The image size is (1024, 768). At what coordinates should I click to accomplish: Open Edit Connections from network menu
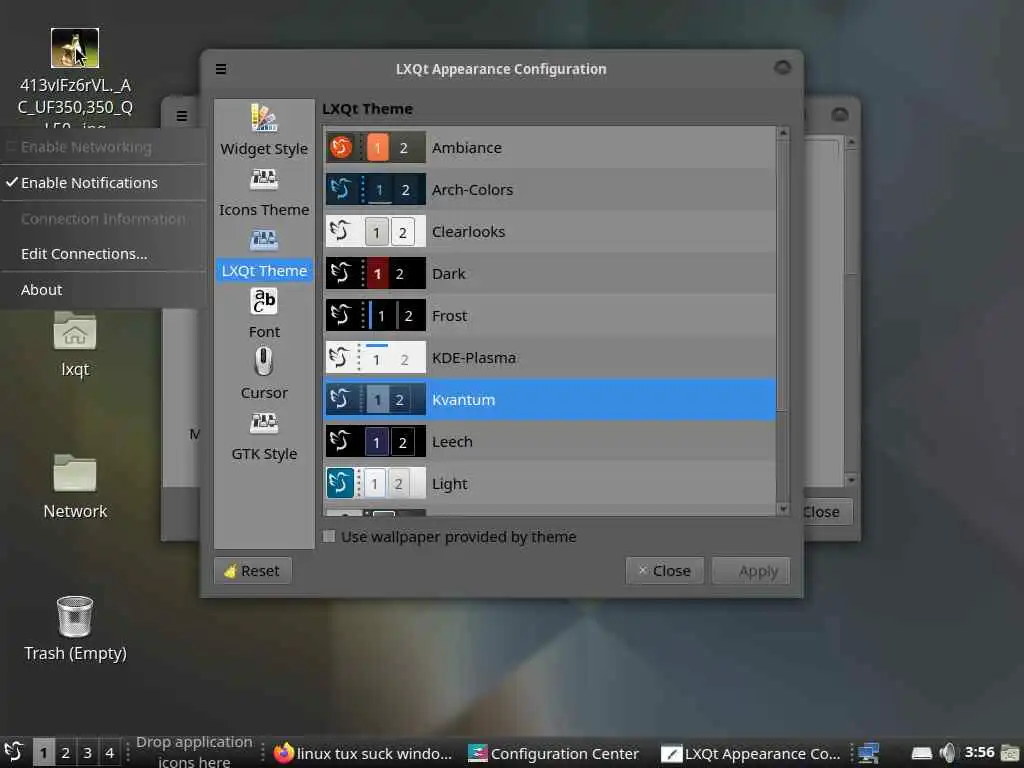(x=103, y=254)
